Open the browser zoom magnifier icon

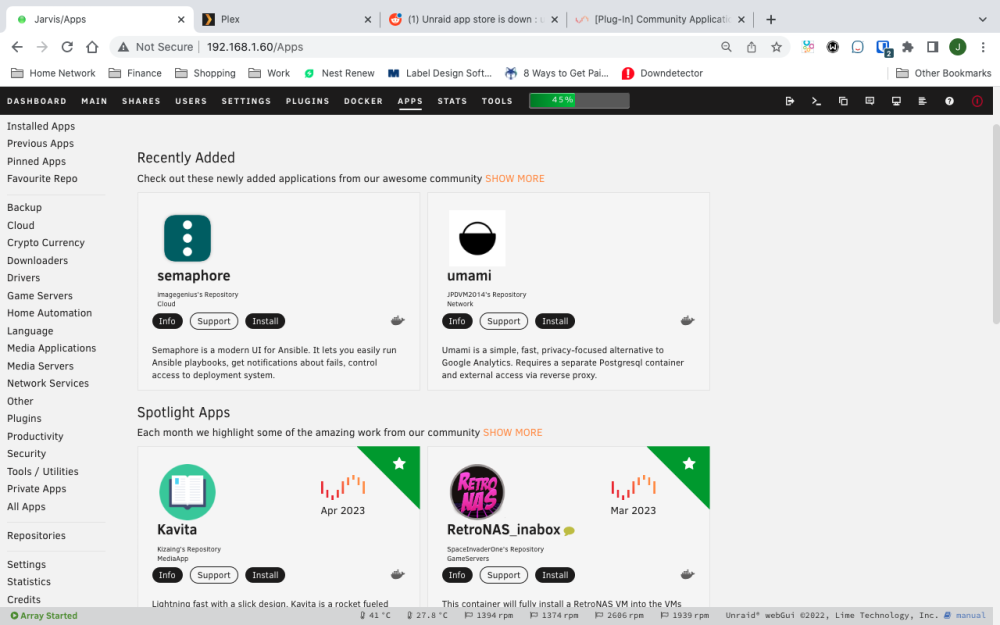pos(726,47)
